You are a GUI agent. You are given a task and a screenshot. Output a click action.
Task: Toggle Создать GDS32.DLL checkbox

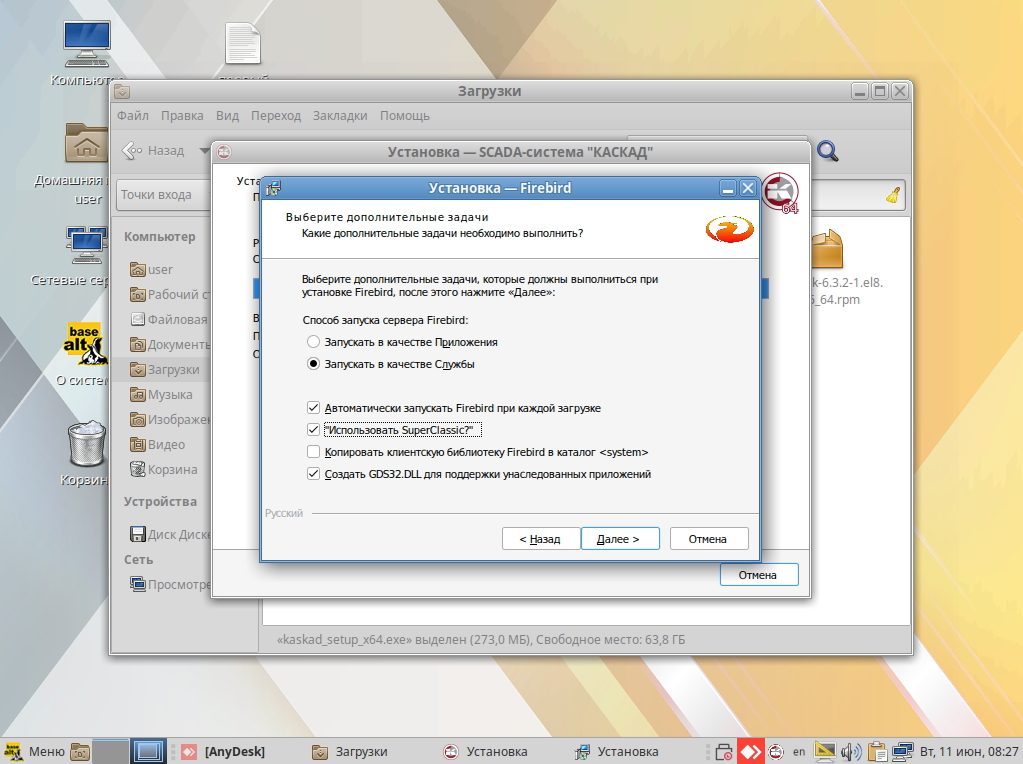[314, 474]
